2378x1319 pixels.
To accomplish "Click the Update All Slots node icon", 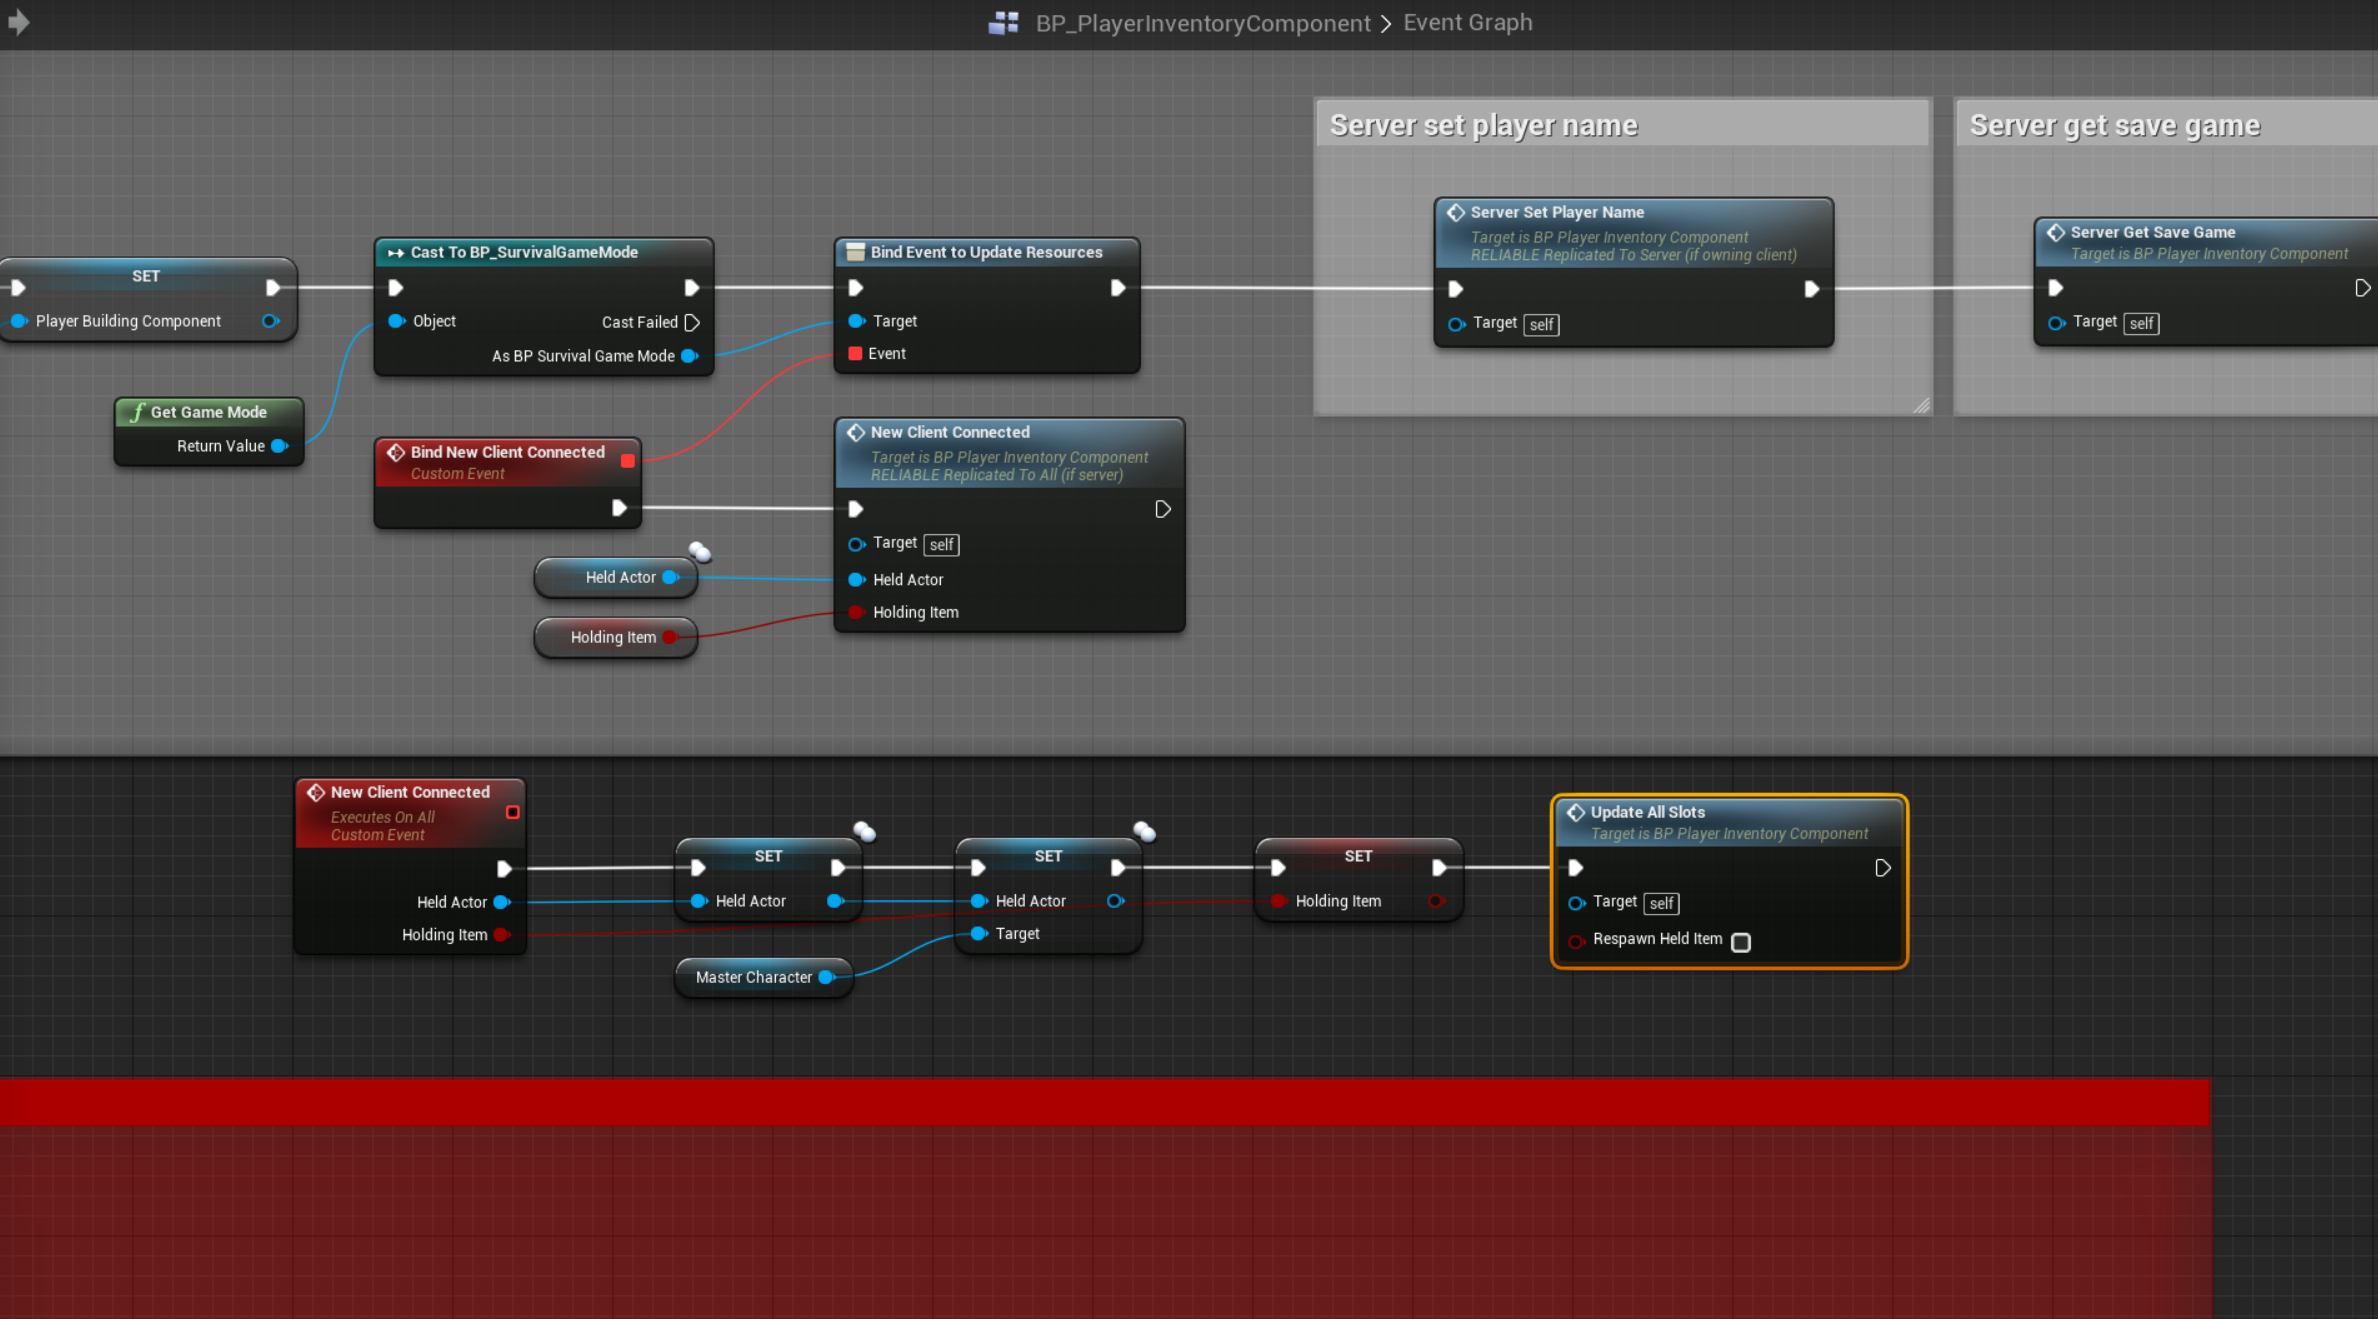I will pos(1576,812).
